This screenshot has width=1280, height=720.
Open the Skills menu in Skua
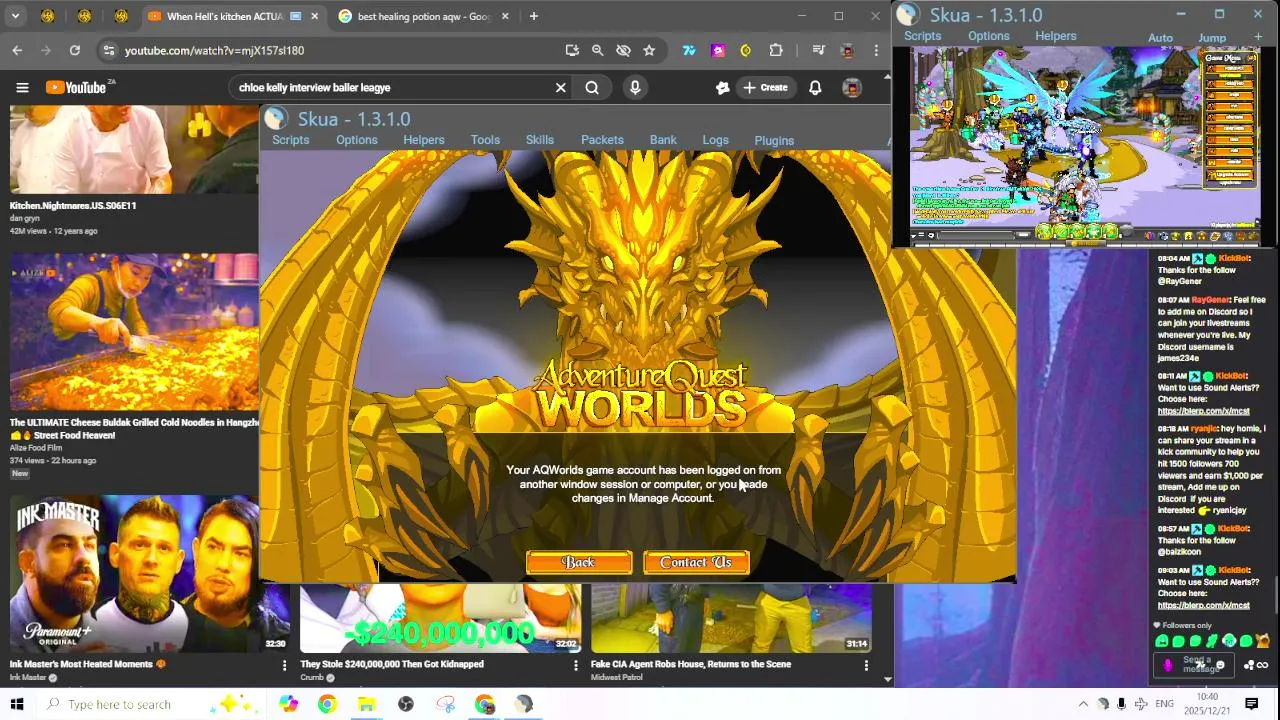[540, 140]
